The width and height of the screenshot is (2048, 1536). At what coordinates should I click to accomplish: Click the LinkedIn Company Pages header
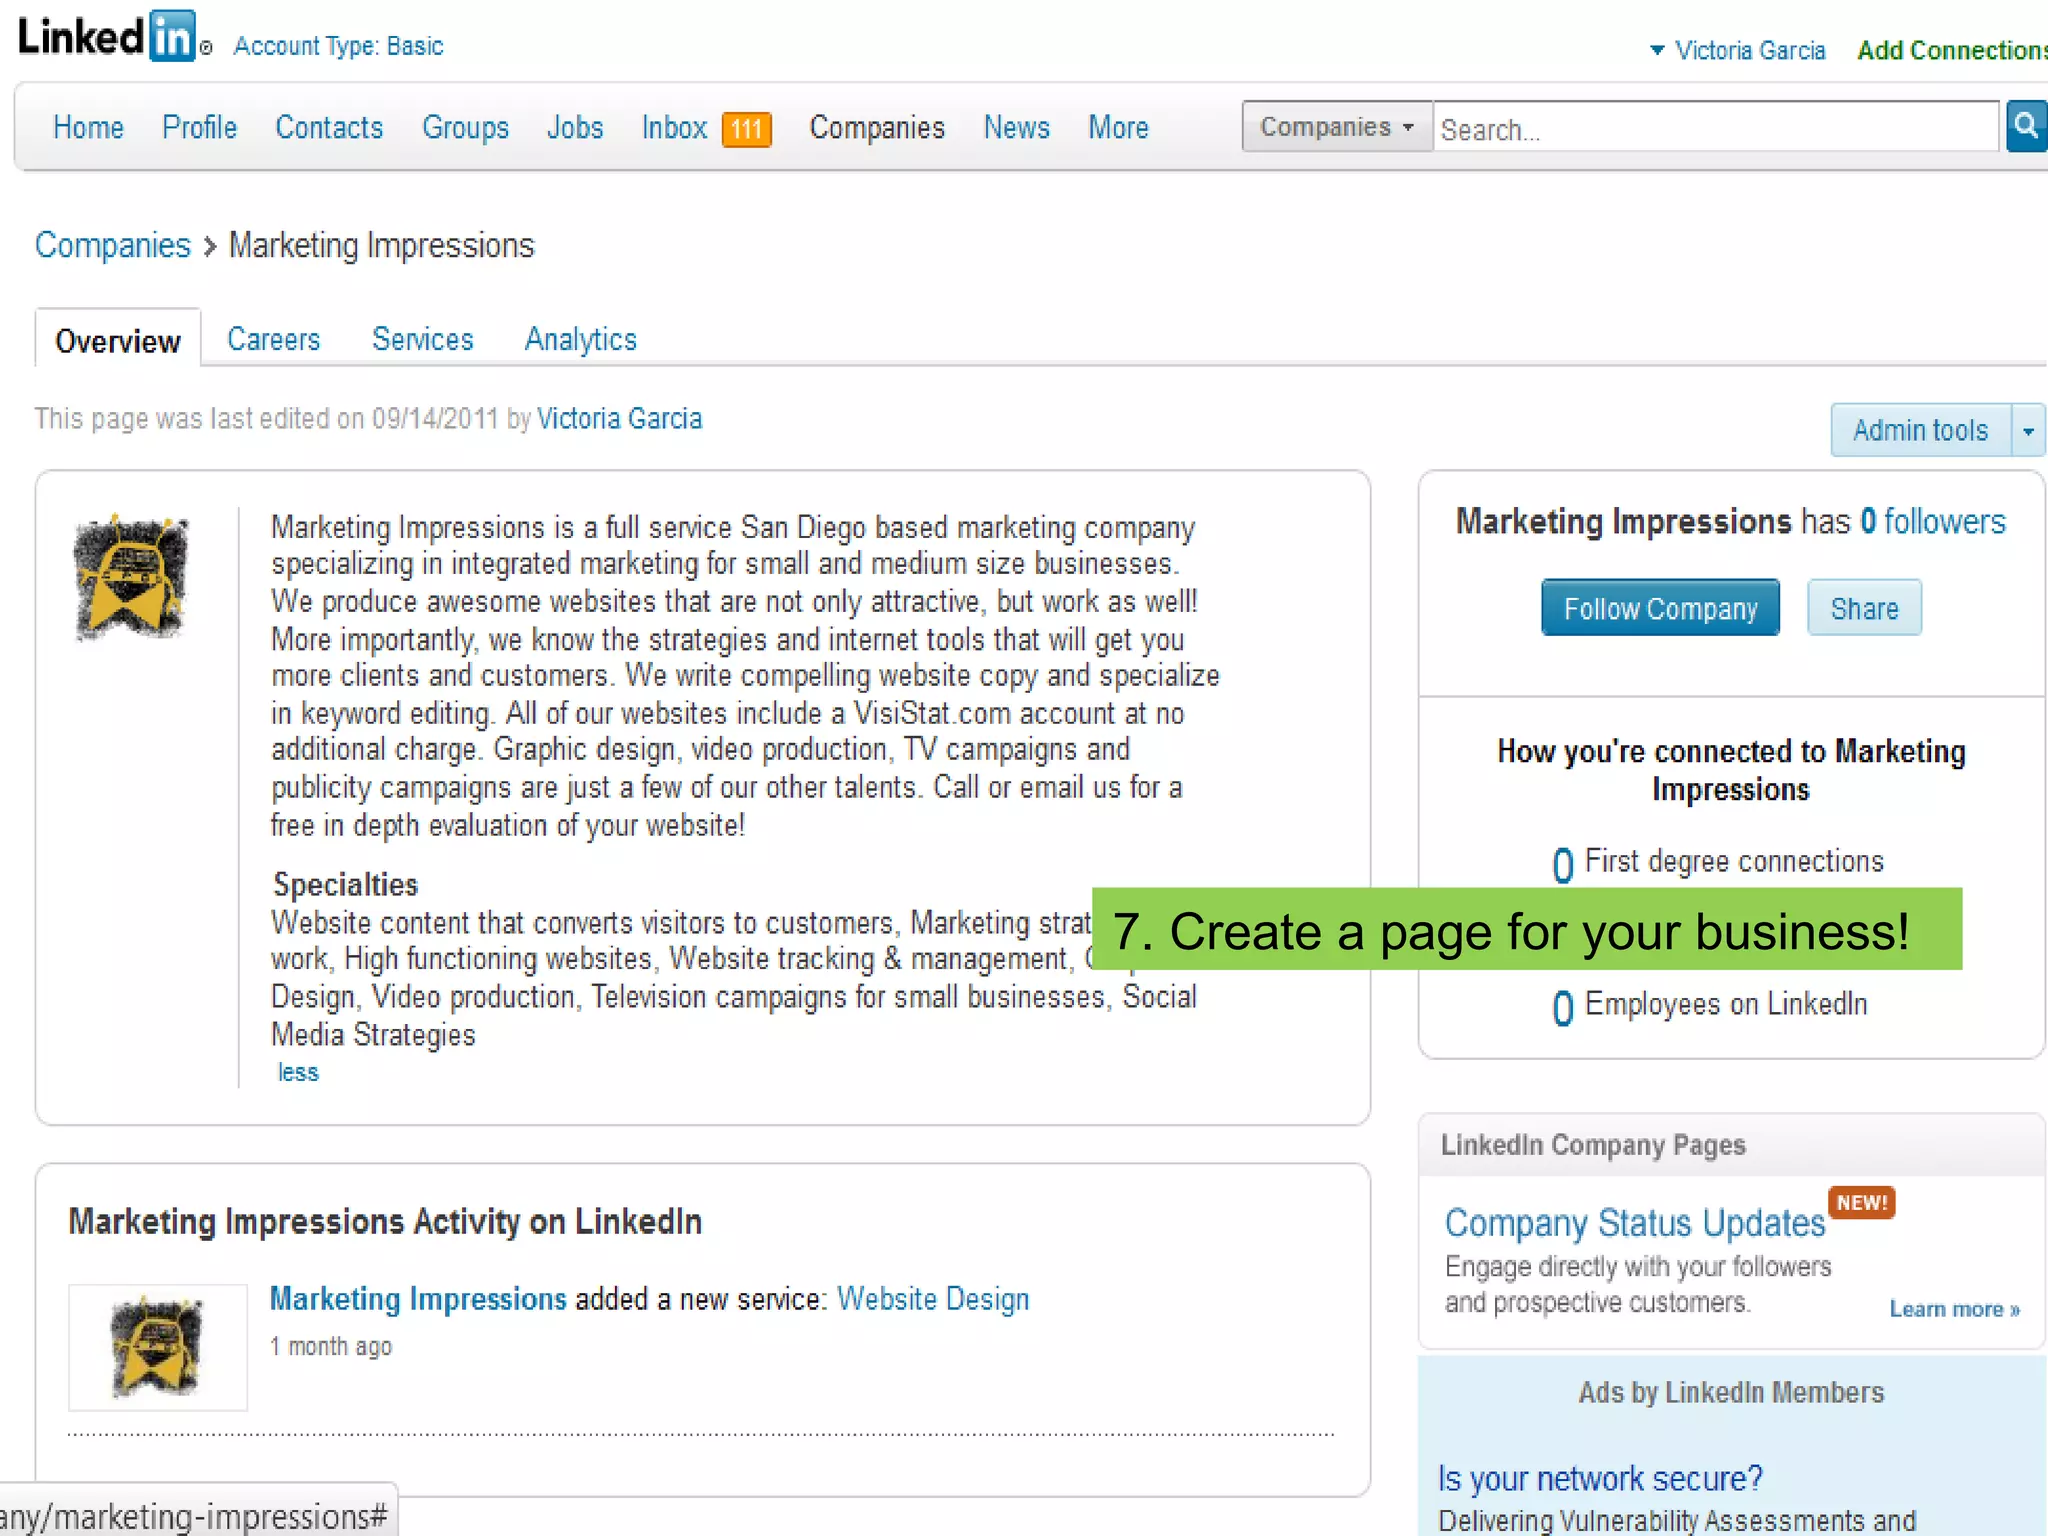click(1593, 1145)
